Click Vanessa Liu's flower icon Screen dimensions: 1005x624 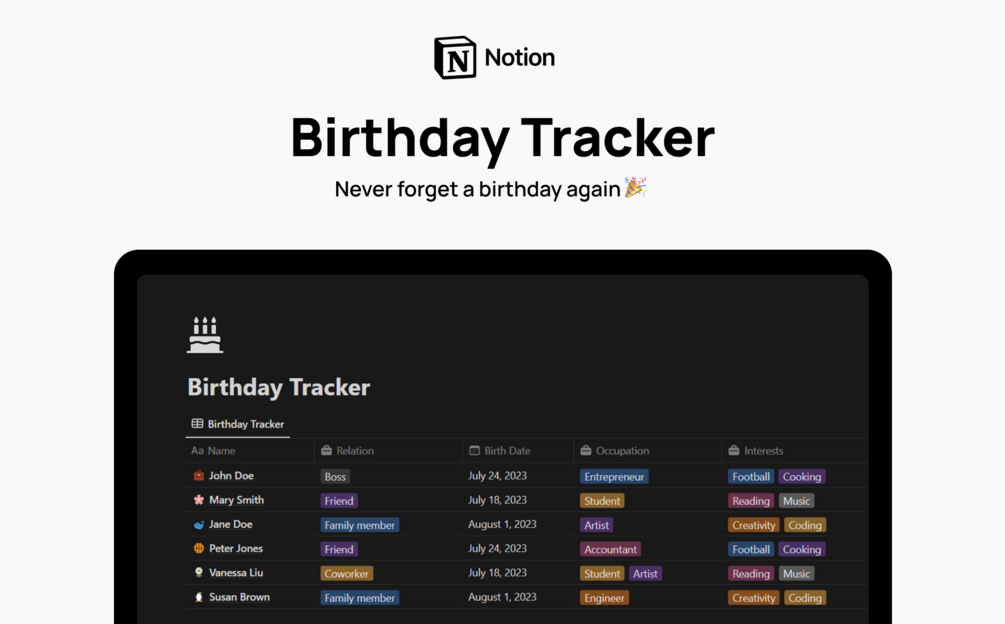[199, 572]
